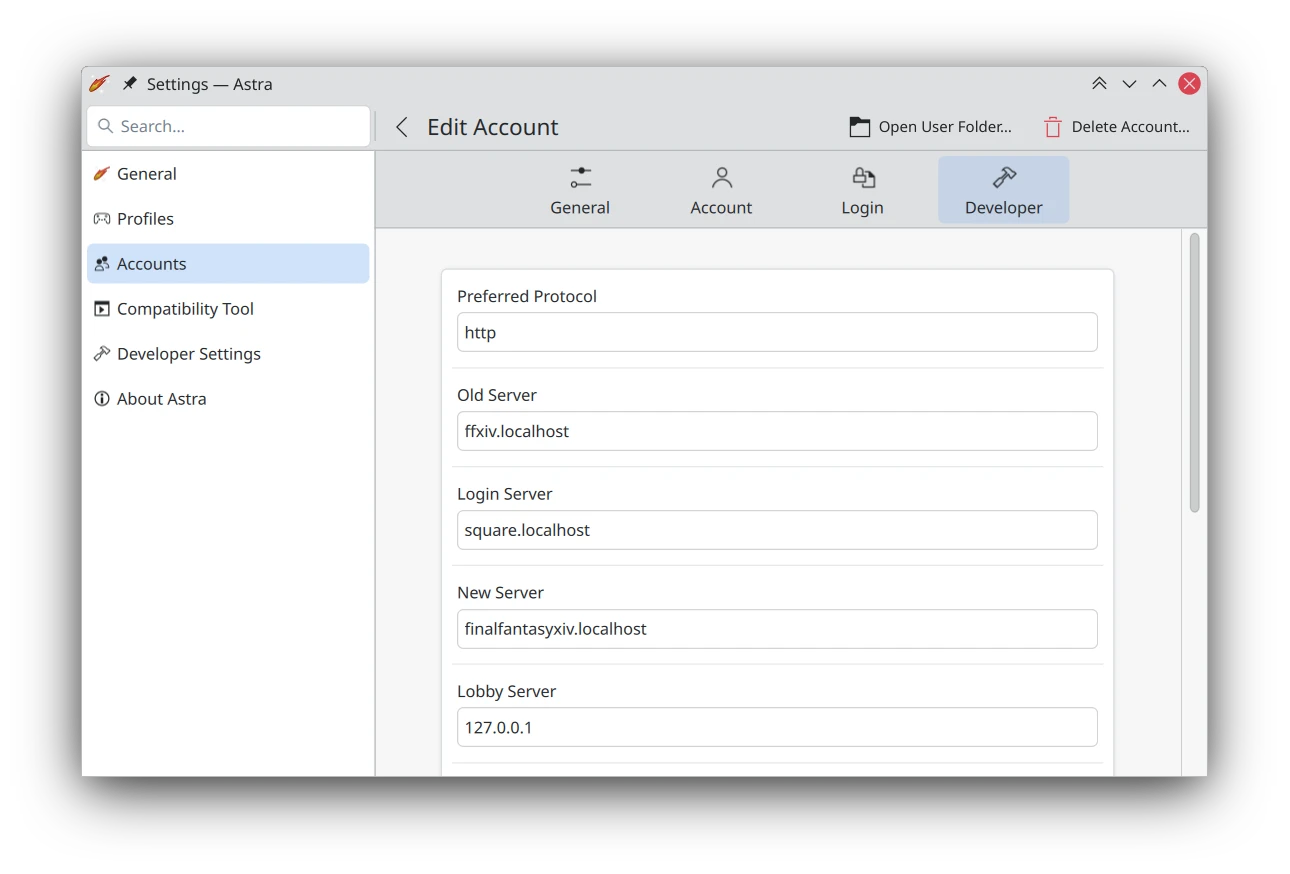Maximize the Settings window
Screen dimensions: 1290x874
[1159, 84]
